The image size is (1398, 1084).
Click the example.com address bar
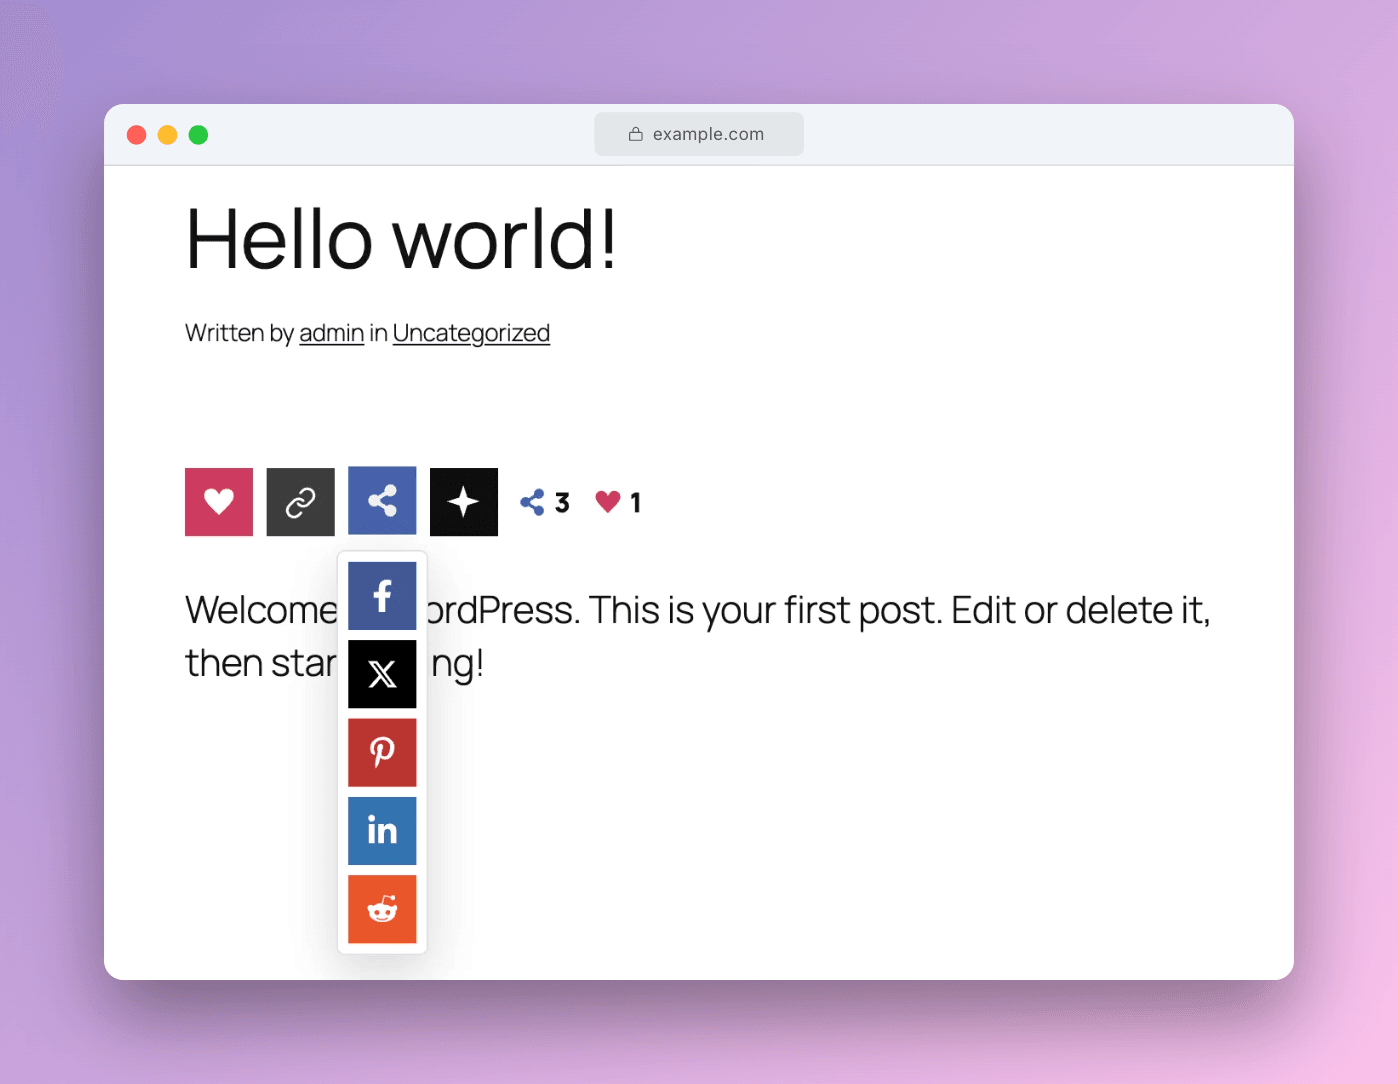[699, 134]
